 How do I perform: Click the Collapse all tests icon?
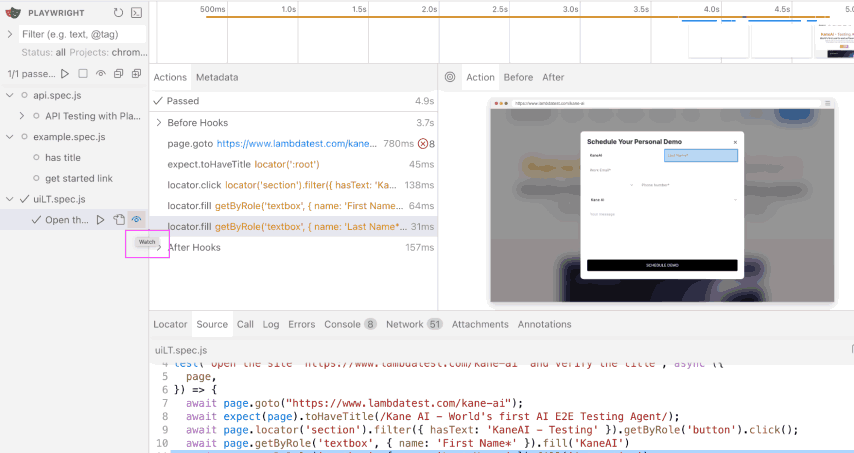pos(118,74)
